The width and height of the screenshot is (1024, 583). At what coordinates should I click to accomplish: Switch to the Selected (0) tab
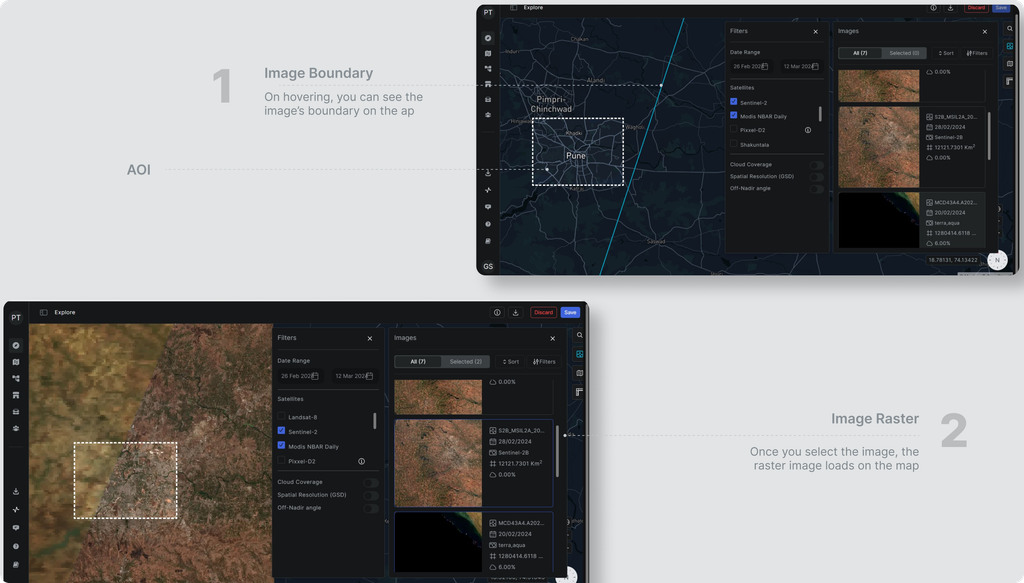(904, 53)
